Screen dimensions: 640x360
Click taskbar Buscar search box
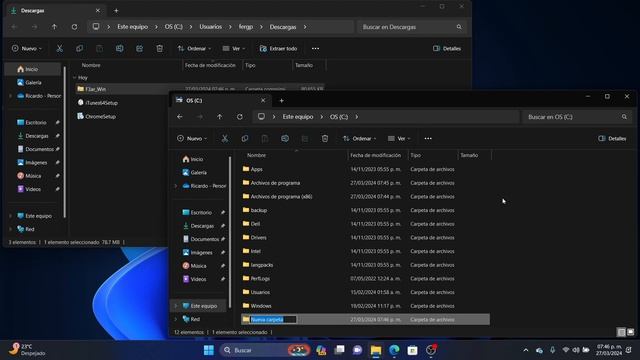coord(265,350)
